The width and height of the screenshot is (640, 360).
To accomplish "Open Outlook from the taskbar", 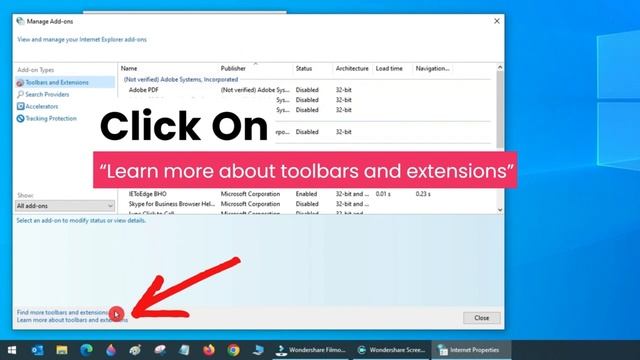I will pos(37,350).
